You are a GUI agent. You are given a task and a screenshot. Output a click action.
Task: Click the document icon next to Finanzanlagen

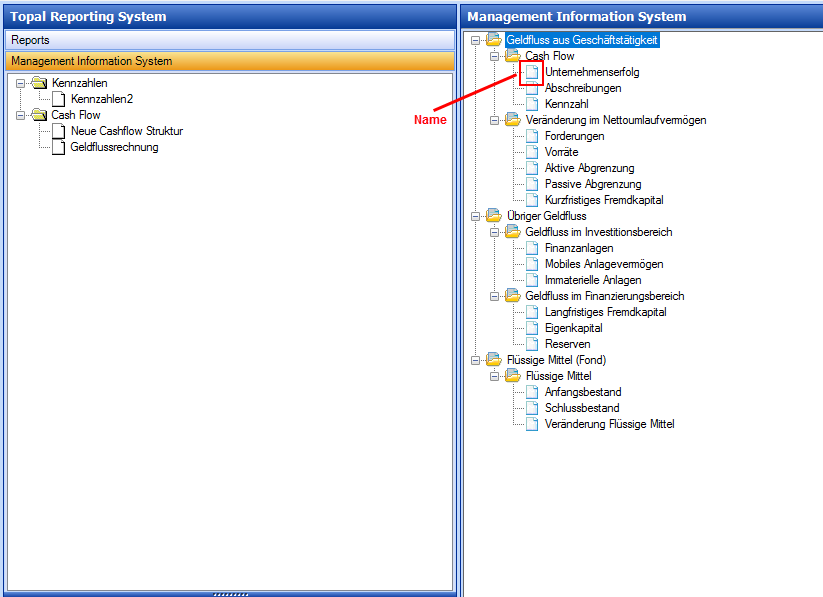[x=532, y=248]
